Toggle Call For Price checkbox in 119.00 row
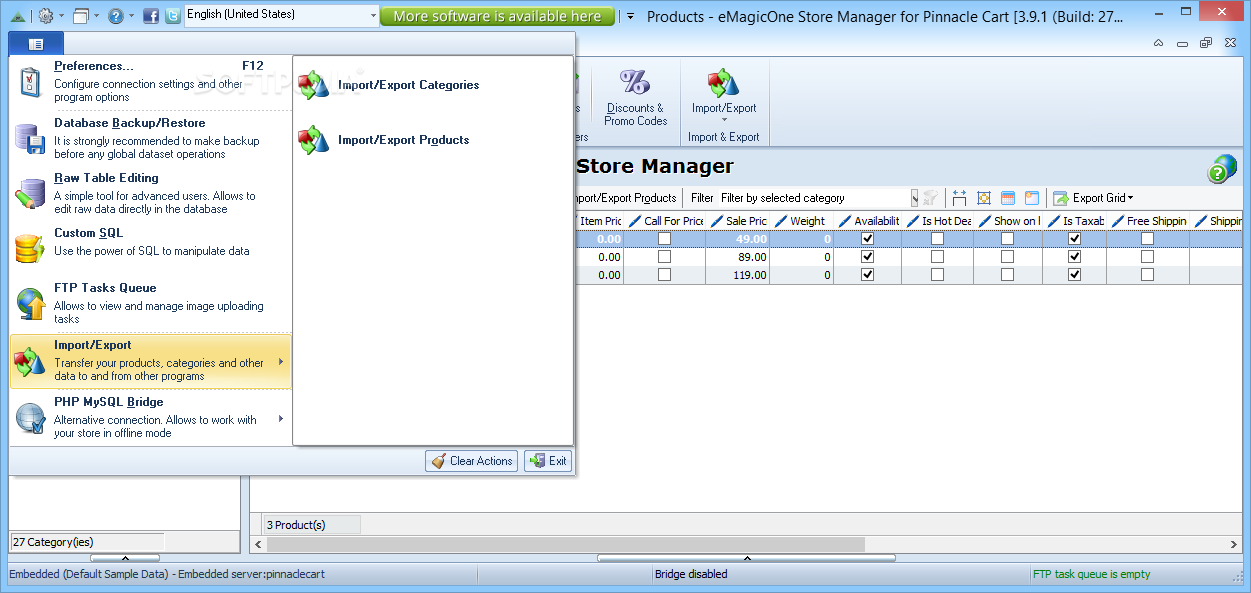 click(x=664, y=274)
